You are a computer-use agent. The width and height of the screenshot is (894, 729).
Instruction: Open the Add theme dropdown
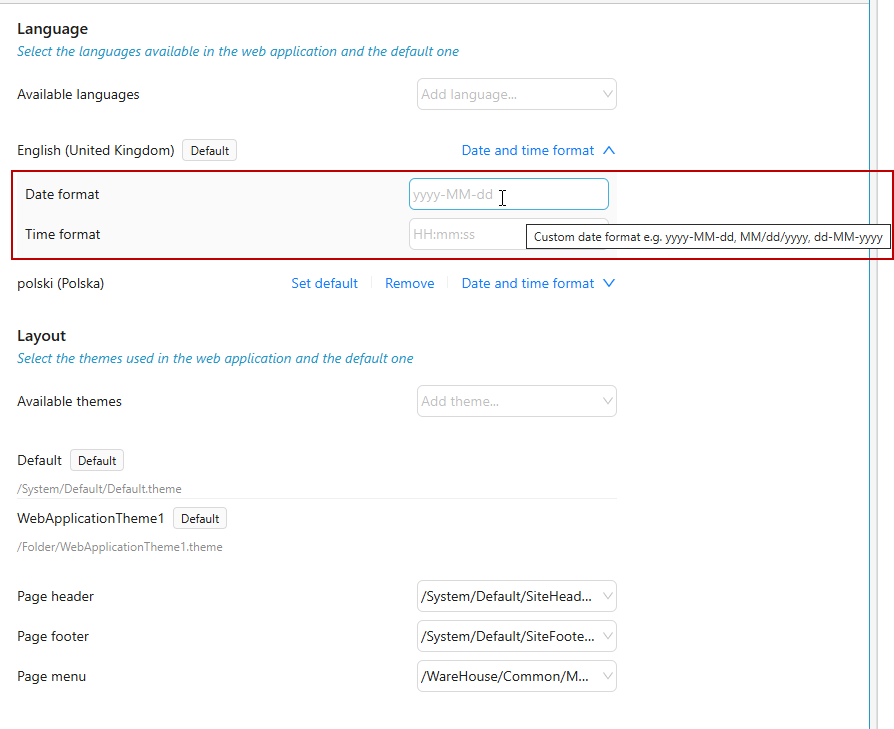coord(517,401)
